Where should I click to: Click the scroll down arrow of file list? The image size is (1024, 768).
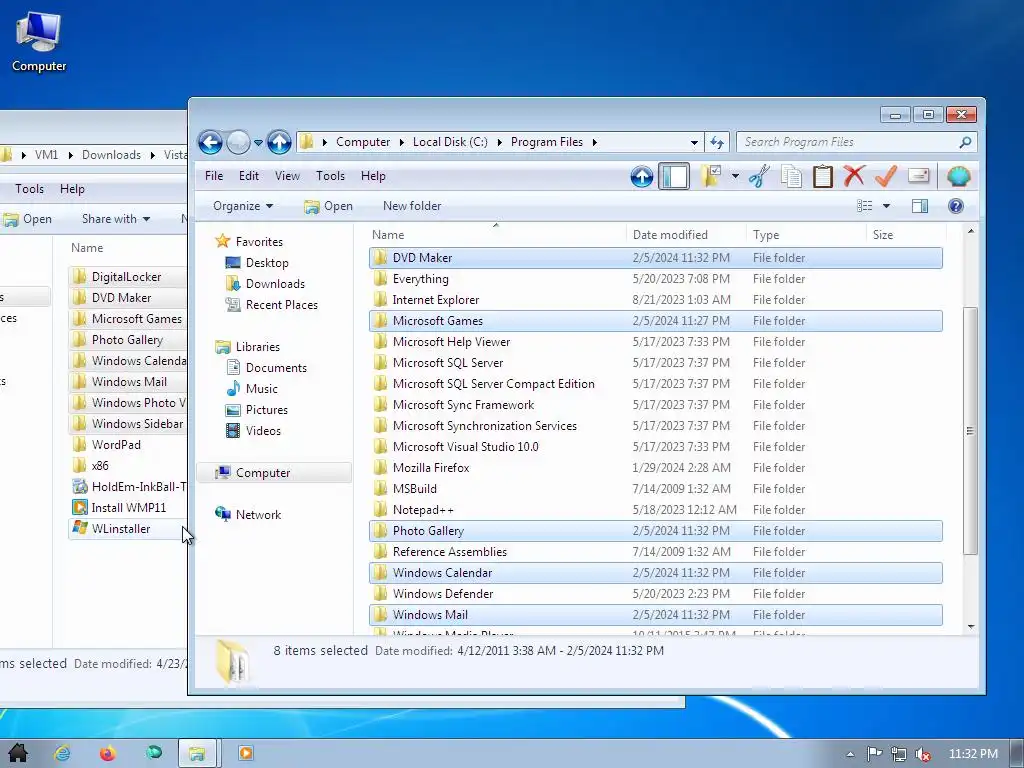971,627
